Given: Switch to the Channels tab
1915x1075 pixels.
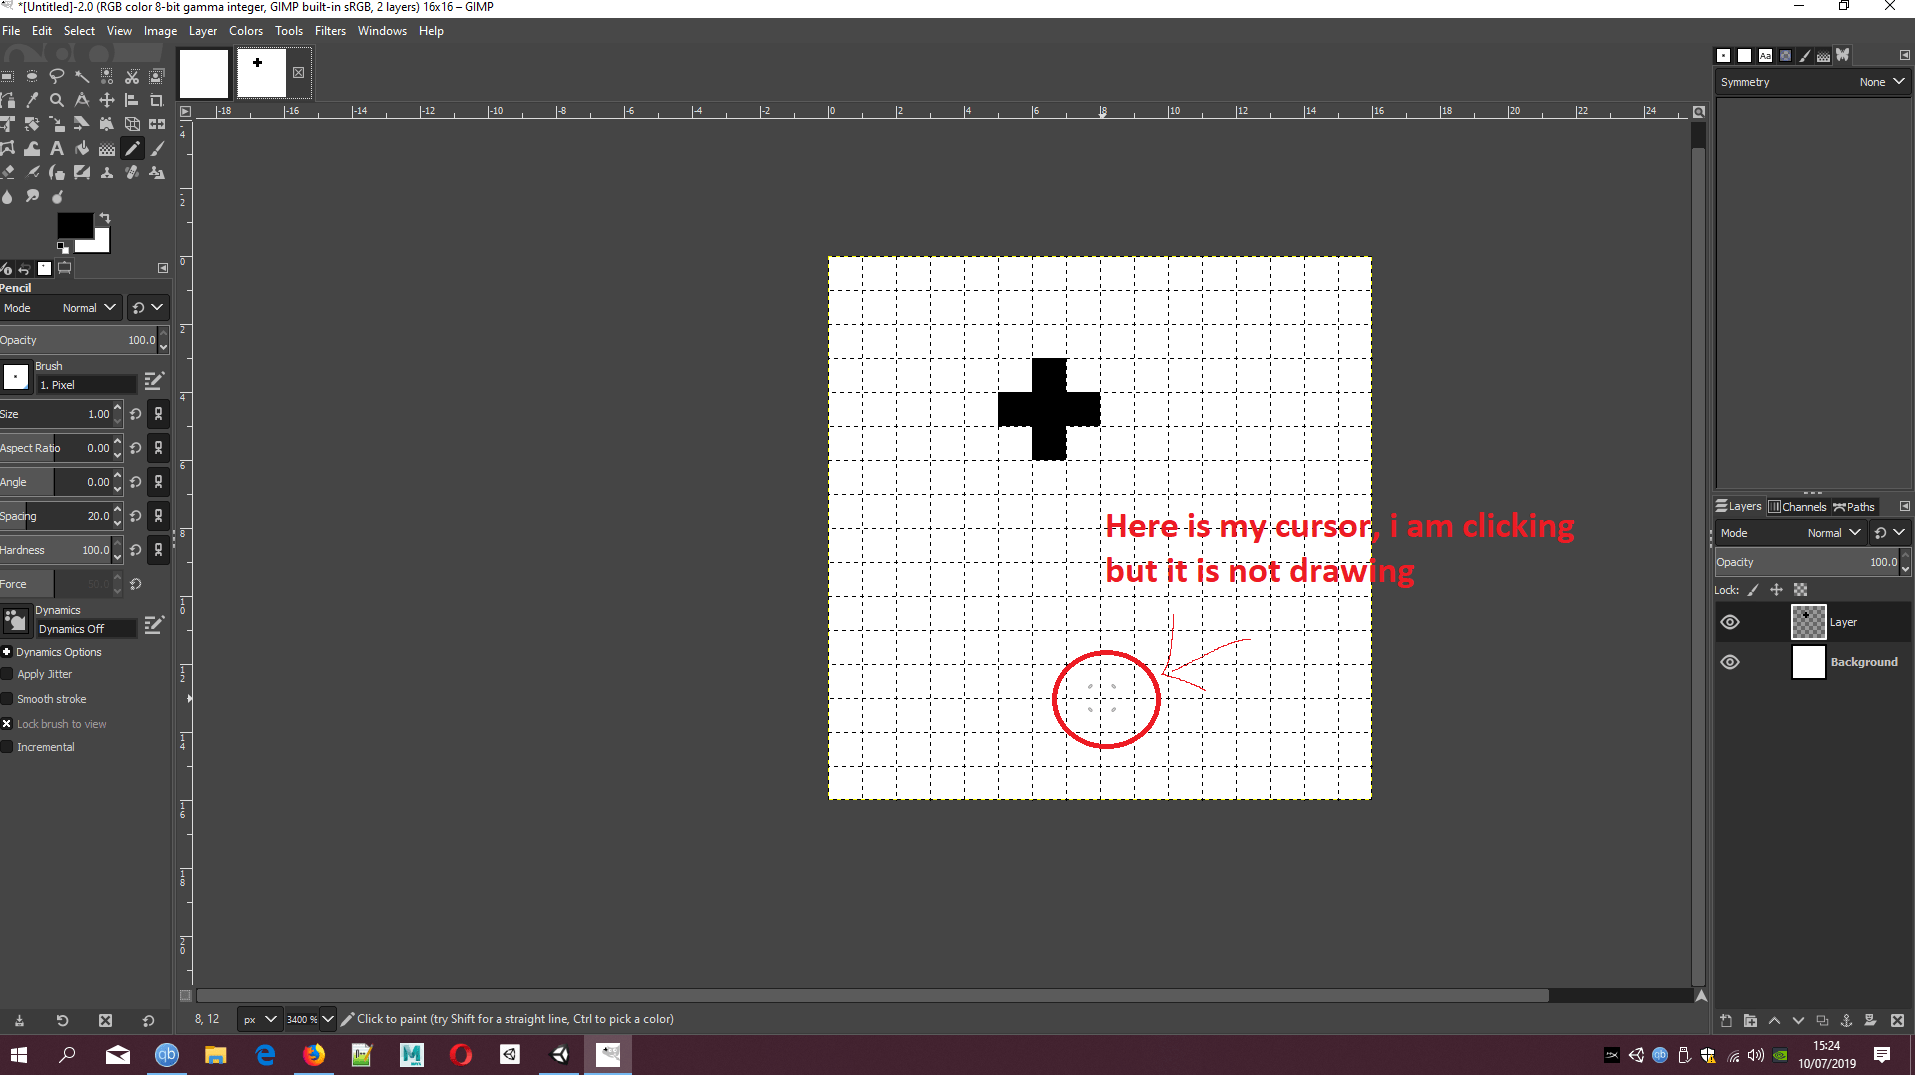Looking at the screenshot, I should tap(1799, 506).
